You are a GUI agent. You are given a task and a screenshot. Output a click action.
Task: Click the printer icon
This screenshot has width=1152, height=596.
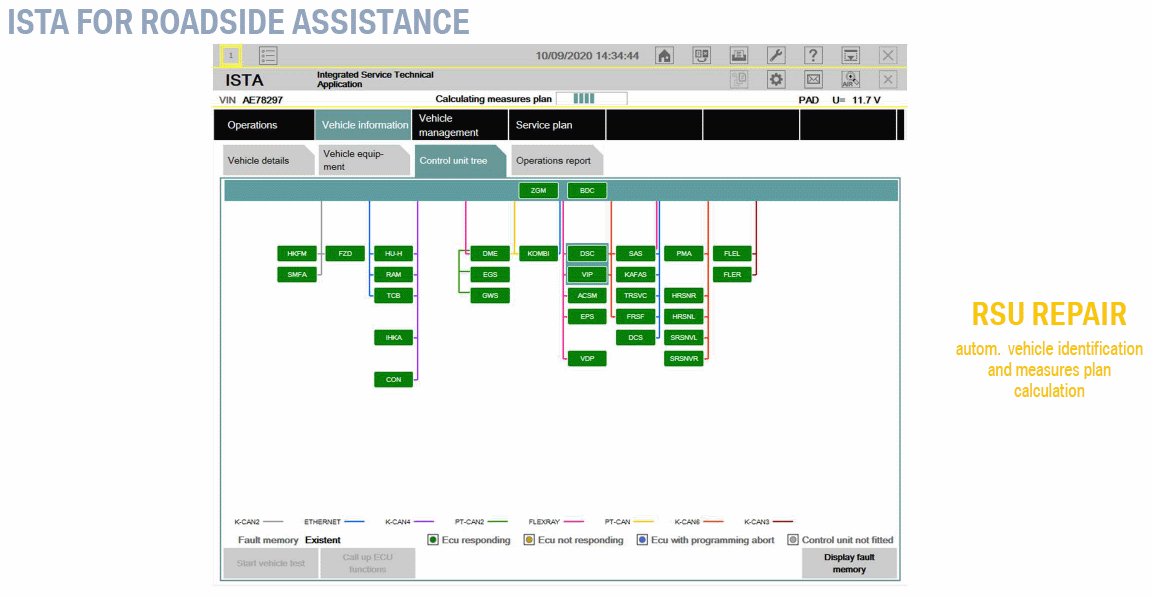pos(739,56)
